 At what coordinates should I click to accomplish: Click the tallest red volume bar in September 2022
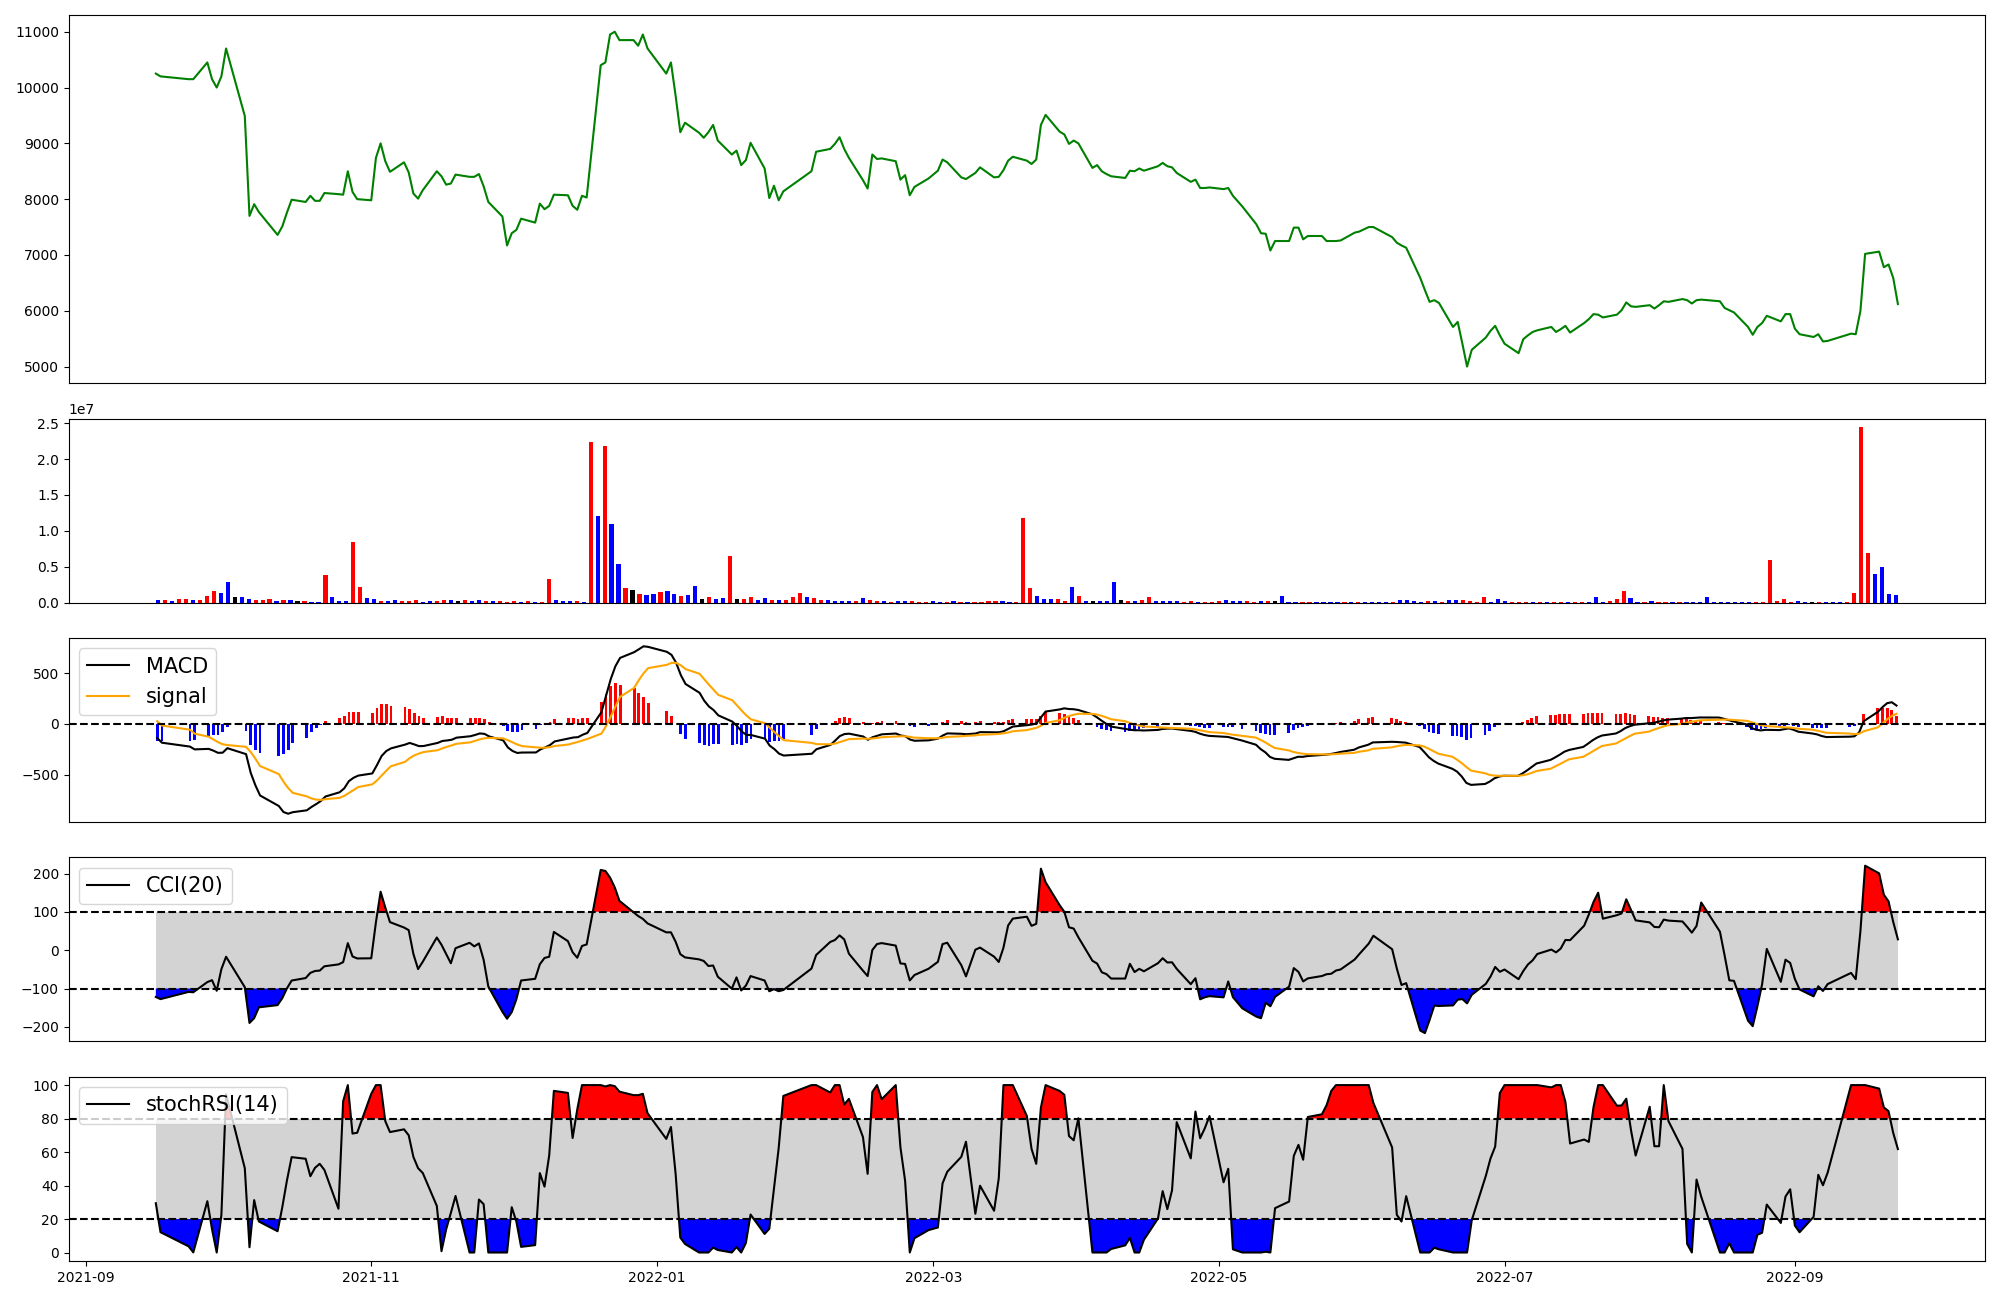click(1861, 515)
